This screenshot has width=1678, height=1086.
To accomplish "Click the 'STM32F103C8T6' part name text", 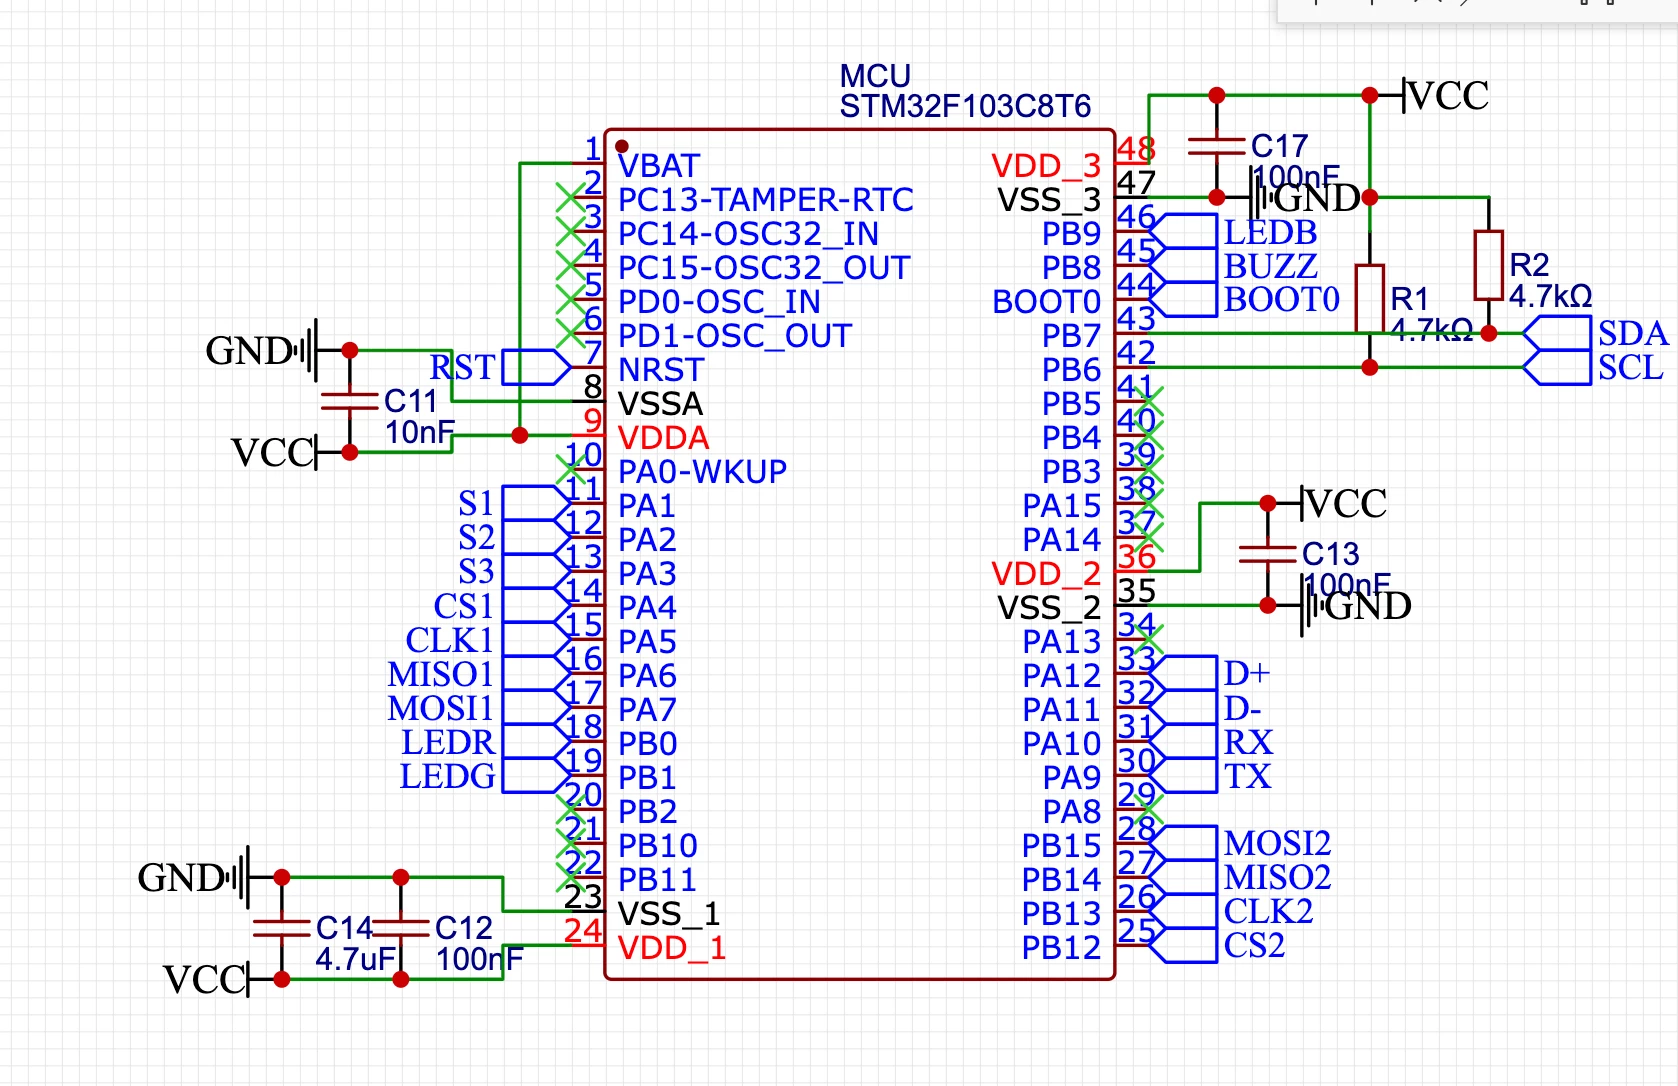I will click(x=965, y=106).
